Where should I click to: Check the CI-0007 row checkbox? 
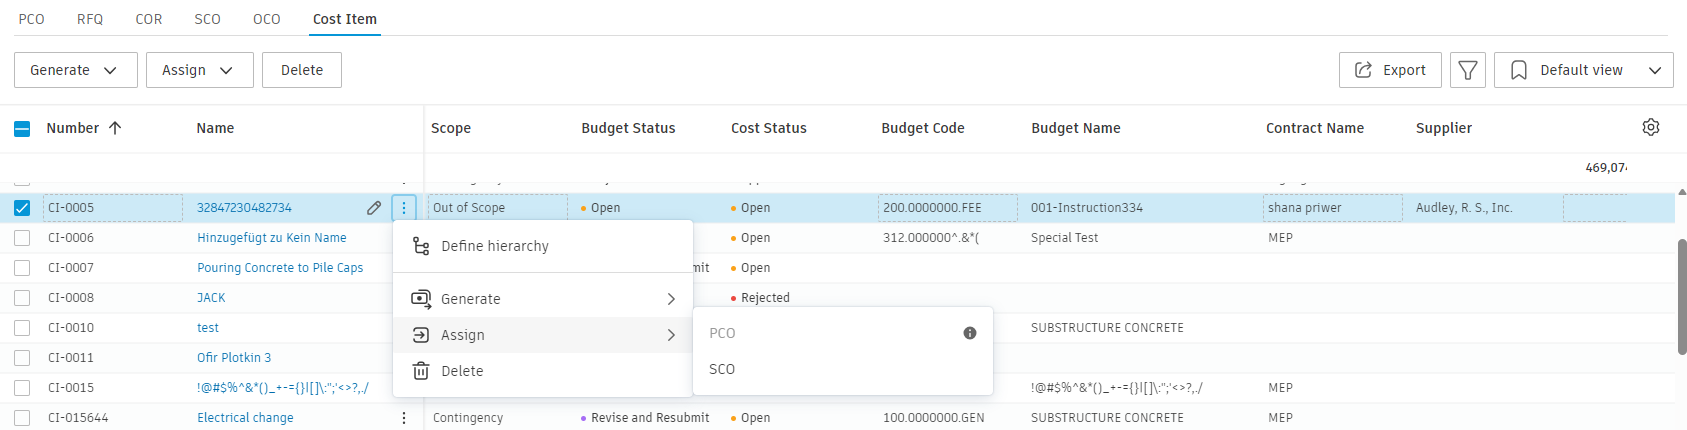click(22, 268)
